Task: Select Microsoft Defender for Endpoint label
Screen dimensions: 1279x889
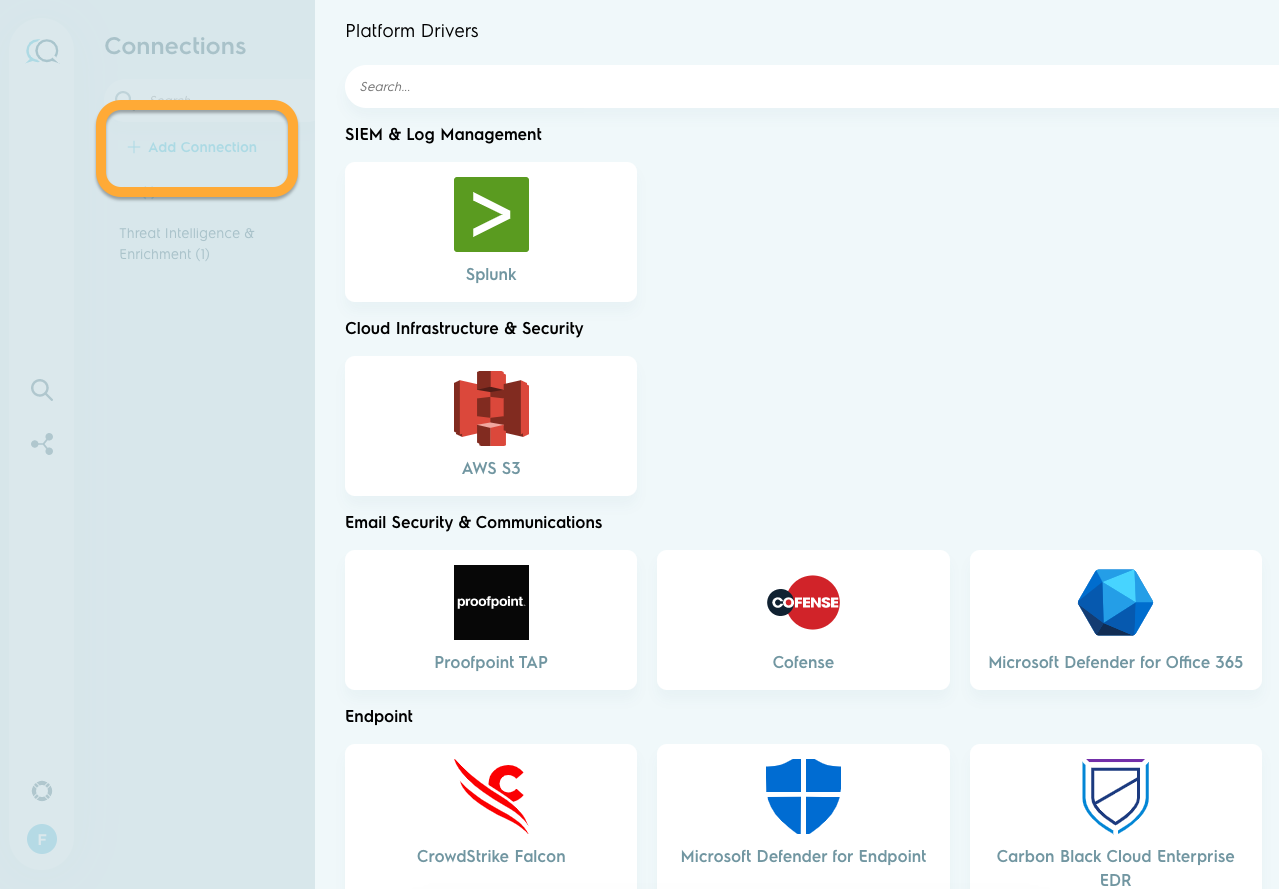Action: pyautogui.click(x=803, y=856)
